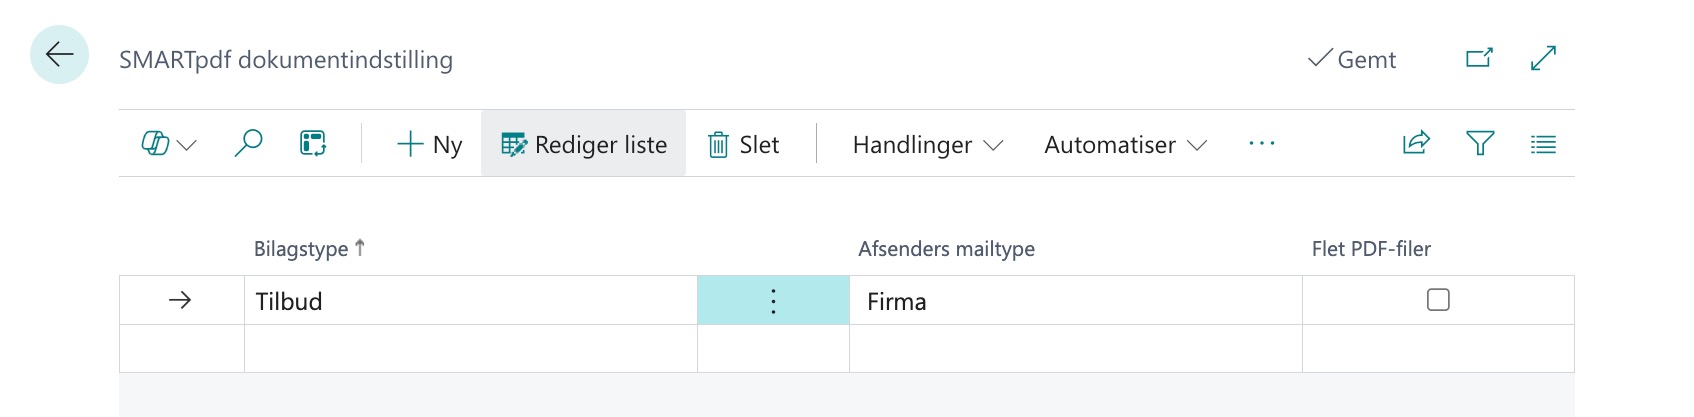This screenshot has height=417, width=1694.
Task: Sort by Bilagstype column header
Action: tap(301, 249)
